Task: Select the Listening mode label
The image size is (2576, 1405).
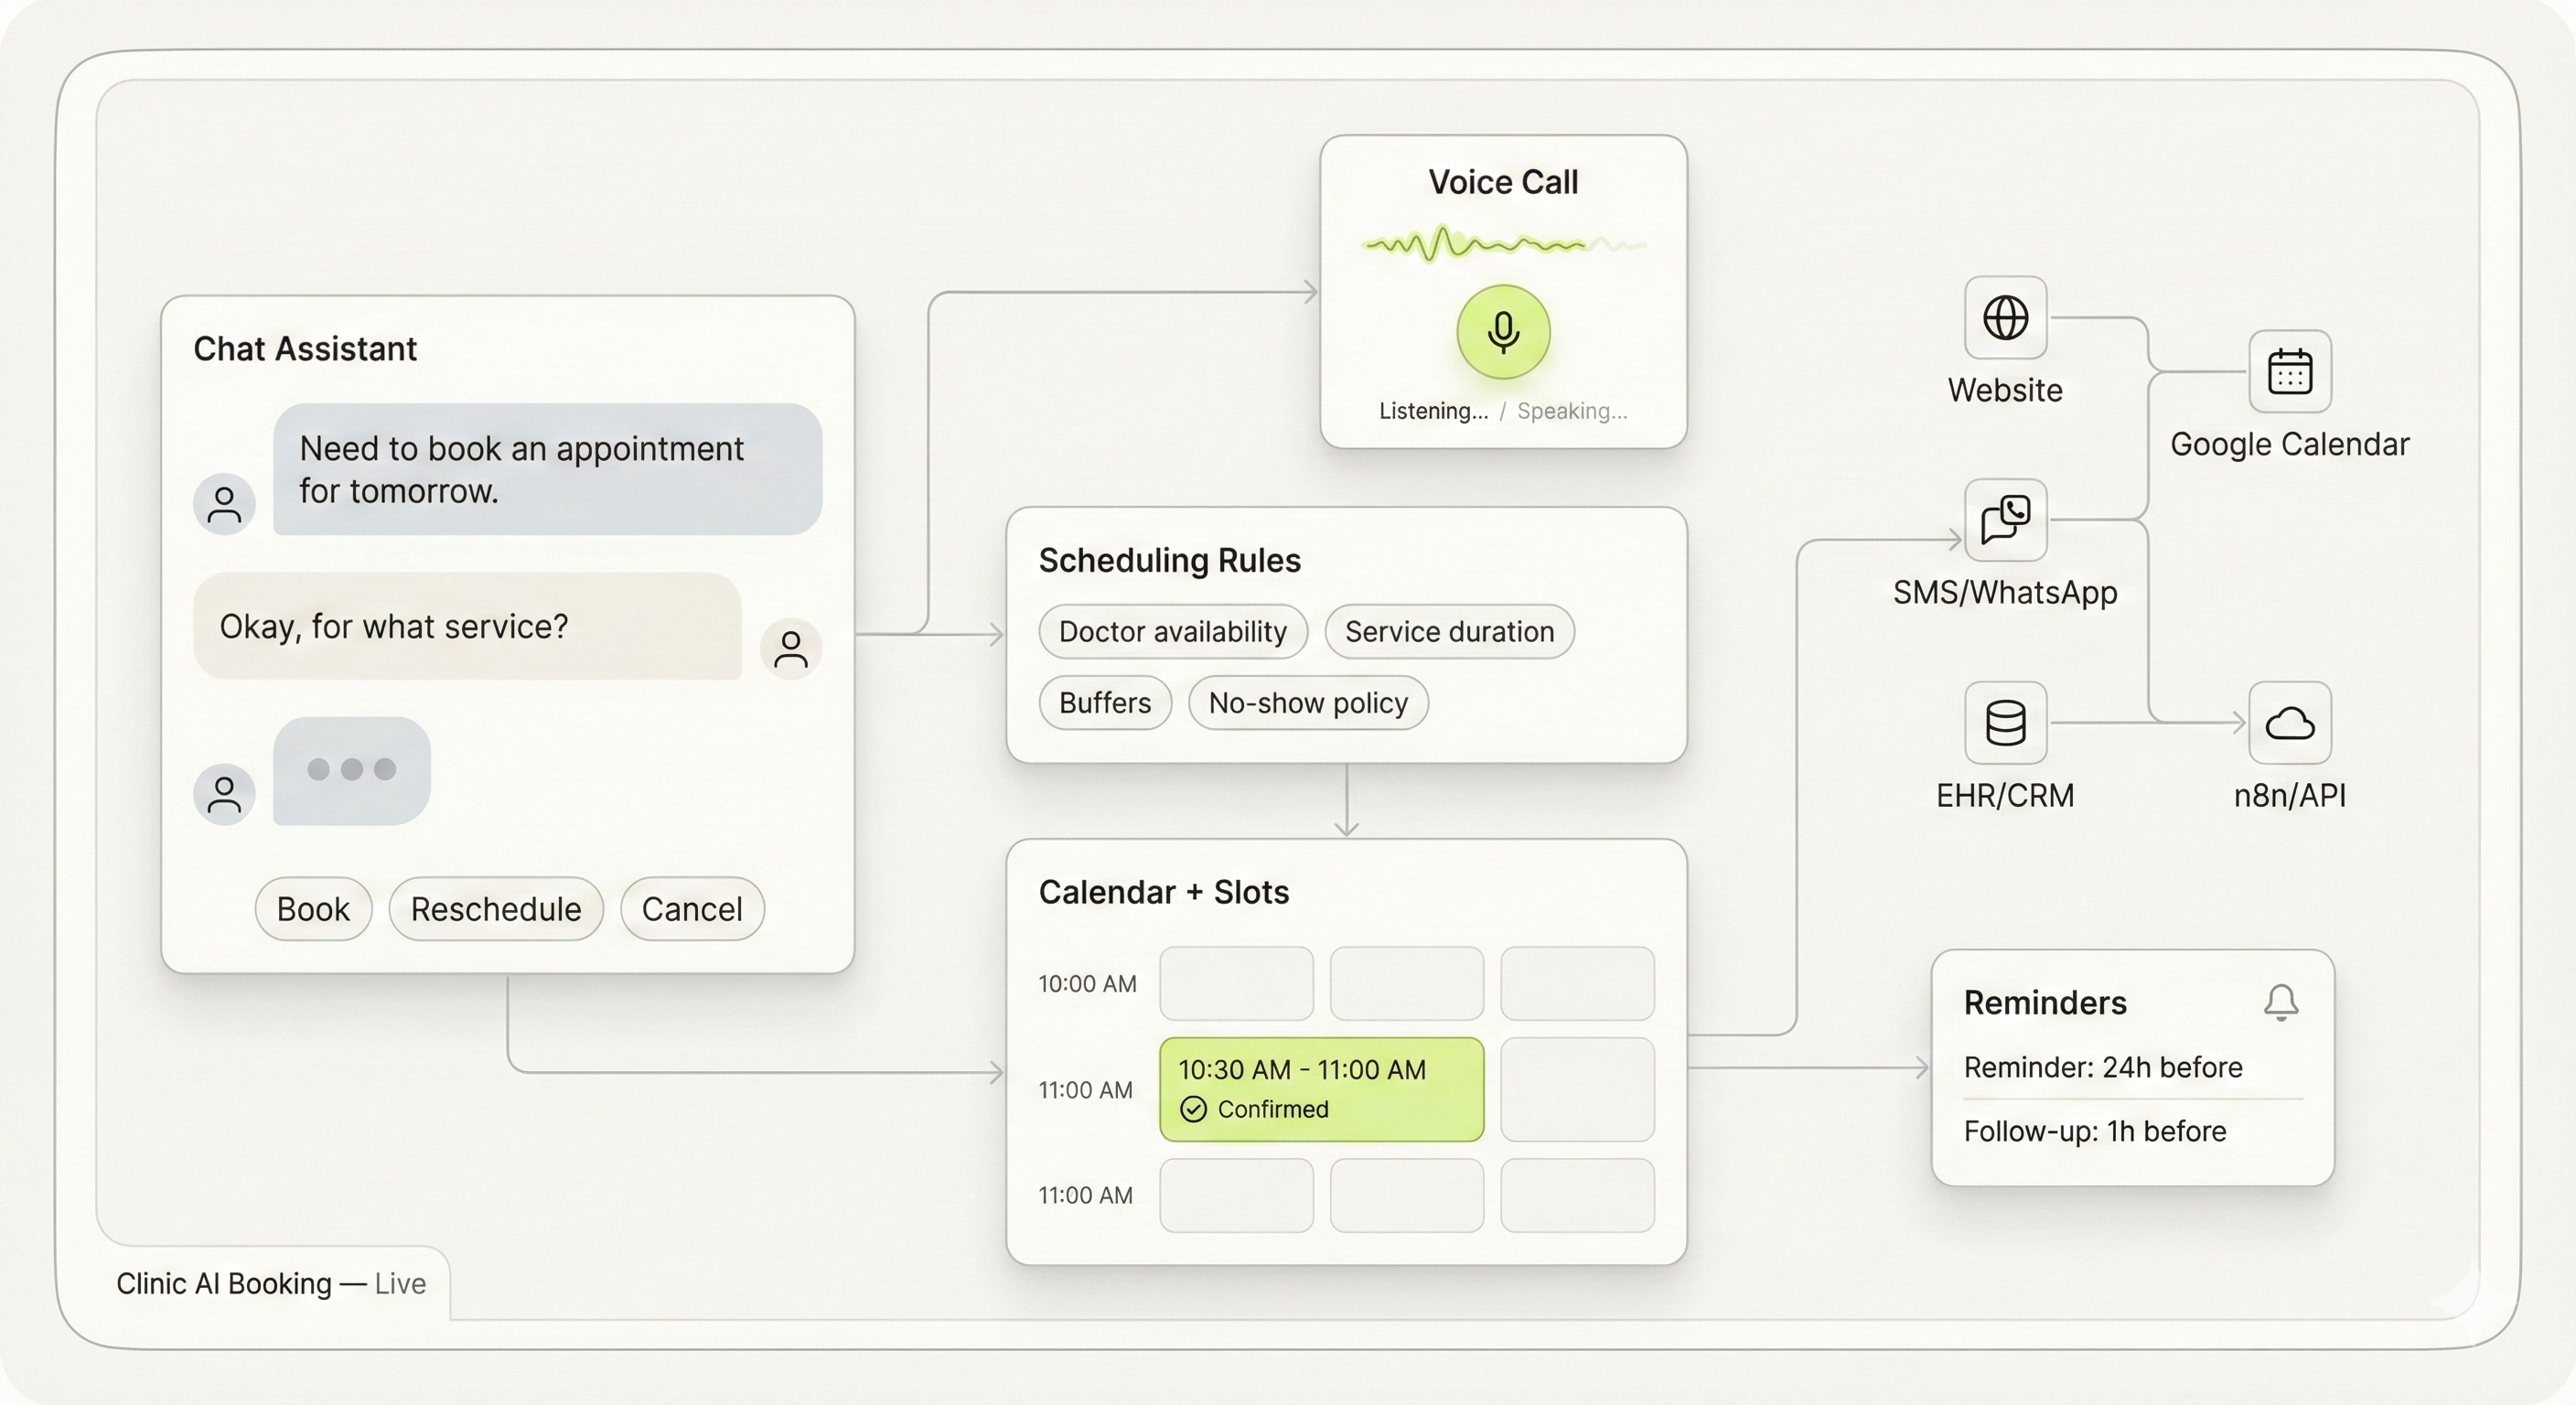Action: (x=1434, y=410)
